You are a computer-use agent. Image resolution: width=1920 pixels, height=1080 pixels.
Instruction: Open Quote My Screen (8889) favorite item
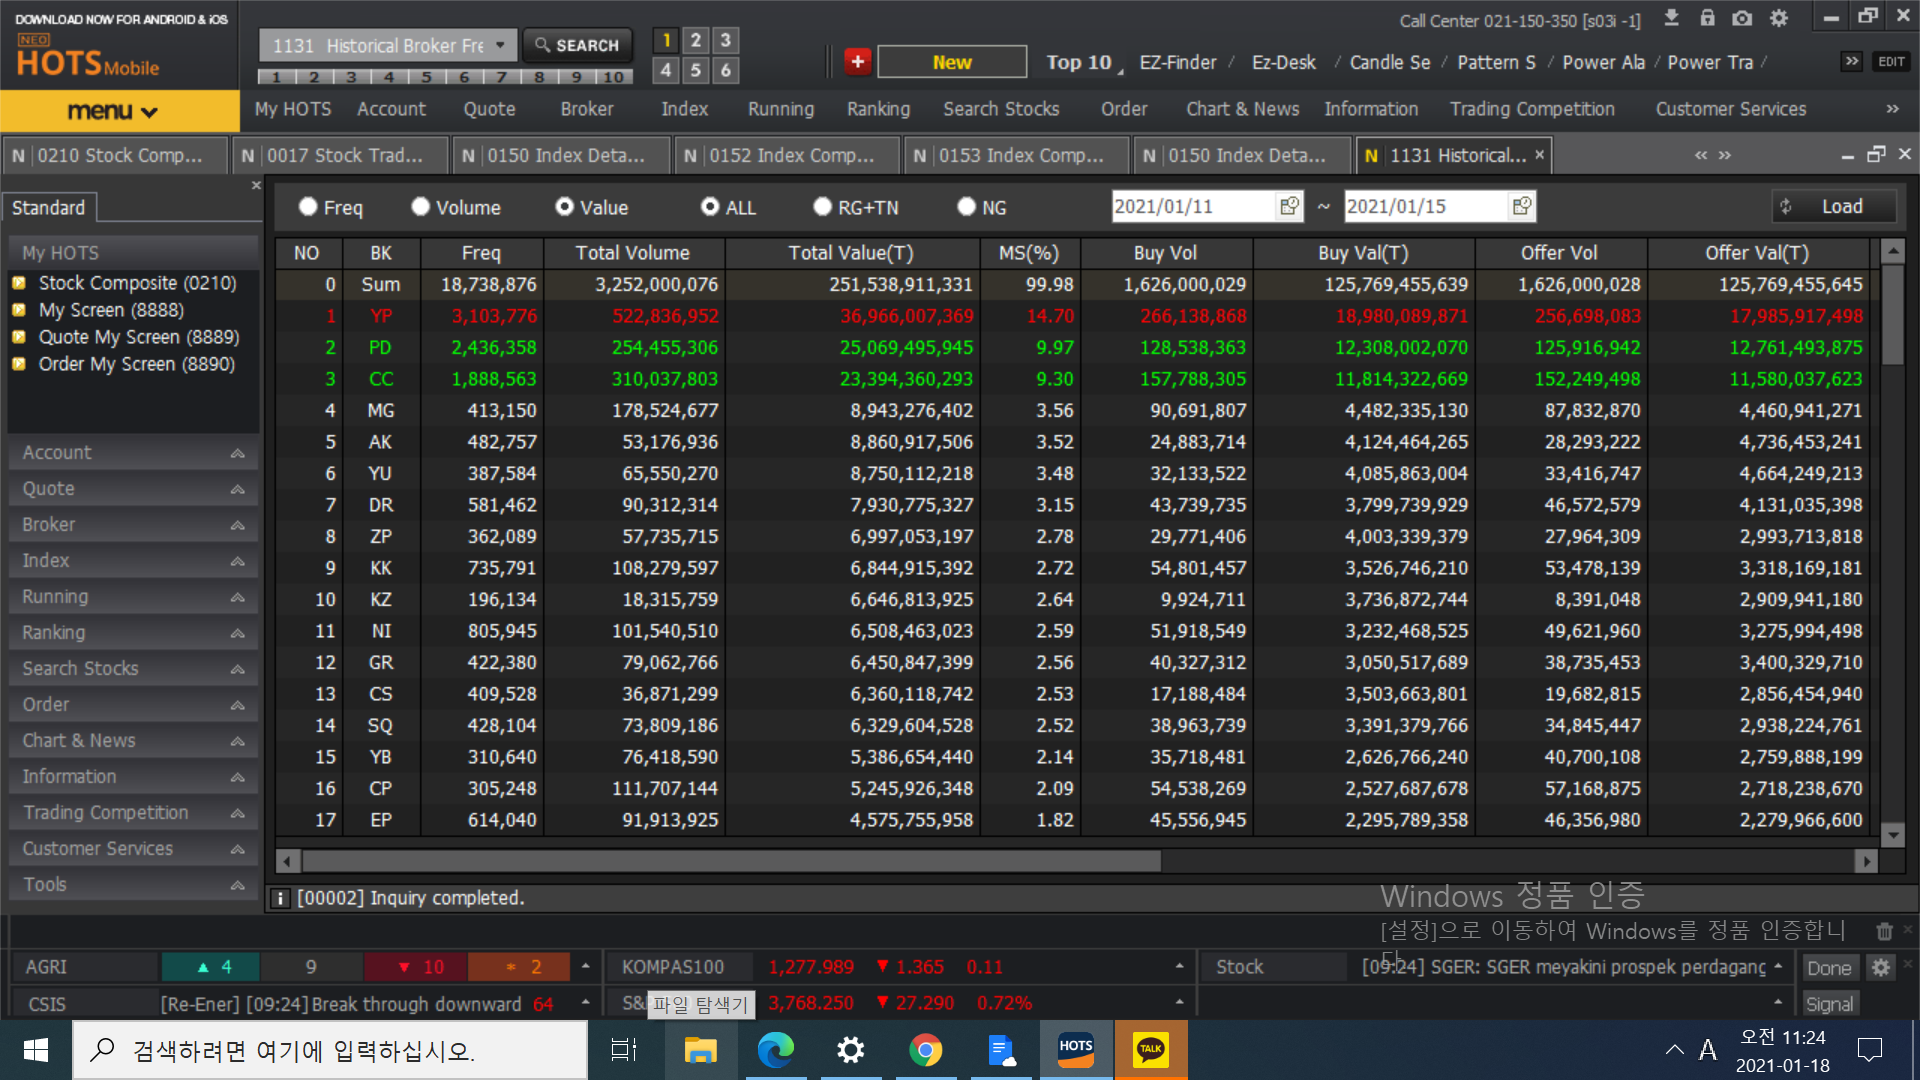point(139,337)
